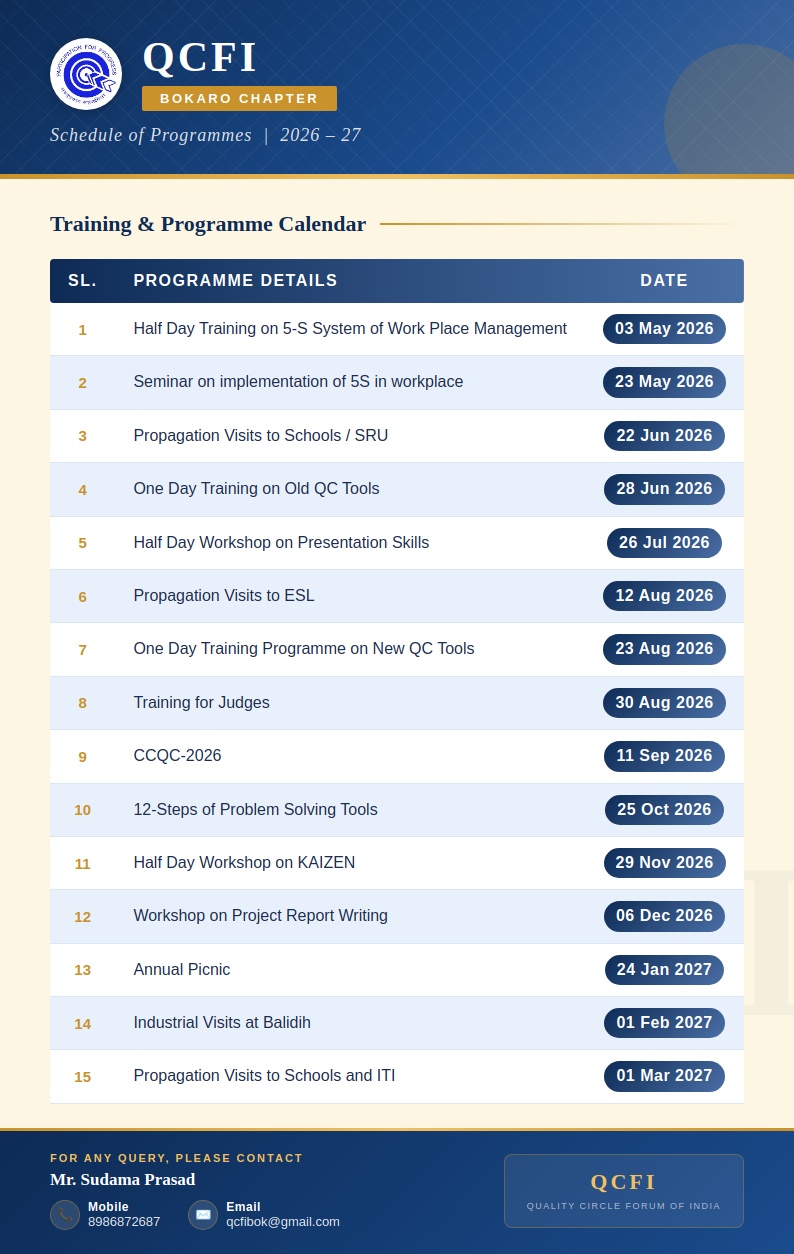This screenshot has width=794, height=1254.
Task: Click the phone icon in footer
Action: (x=65, y=1215)
